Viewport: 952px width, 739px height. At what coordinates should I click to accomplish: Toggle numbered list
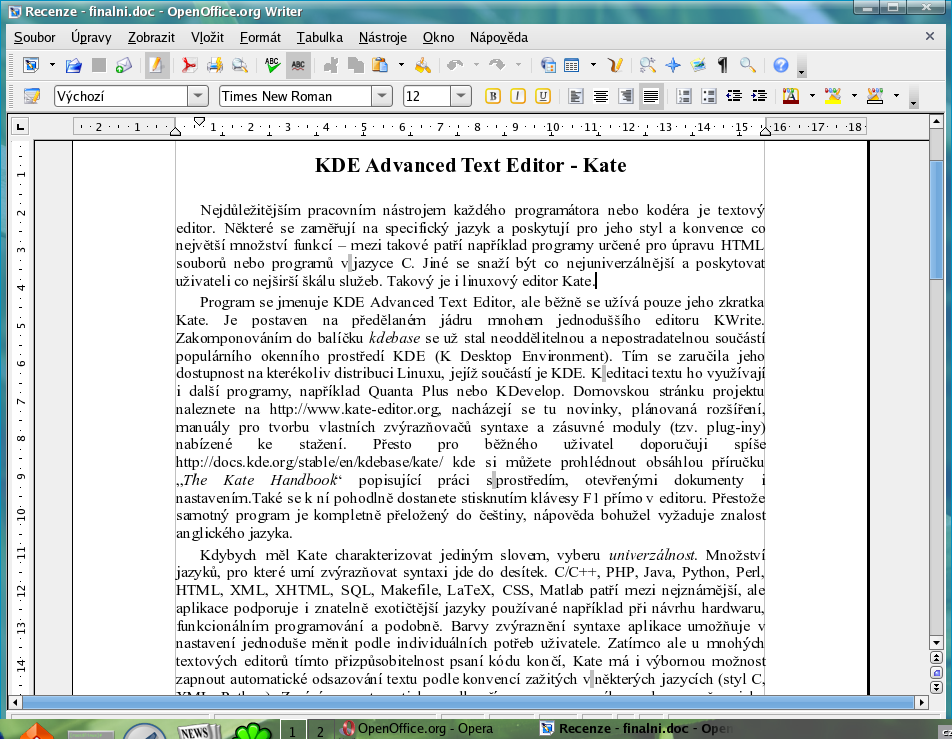[684, 96]
